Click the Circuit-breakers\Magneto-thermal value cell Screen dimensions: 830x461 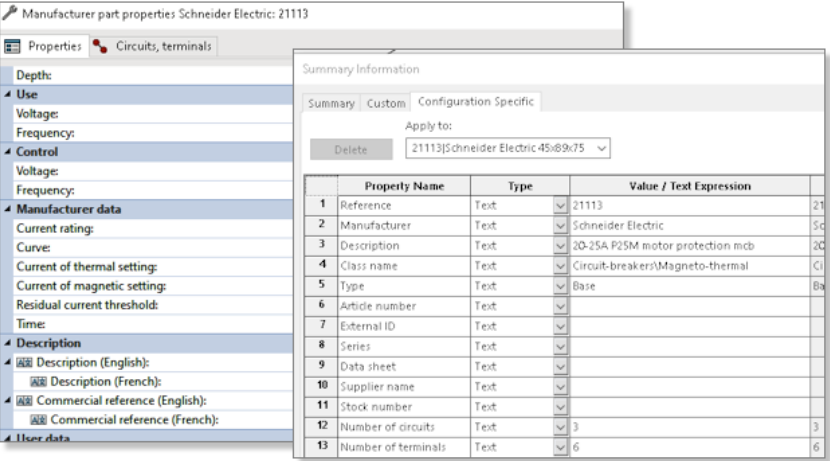coord(690,266)
